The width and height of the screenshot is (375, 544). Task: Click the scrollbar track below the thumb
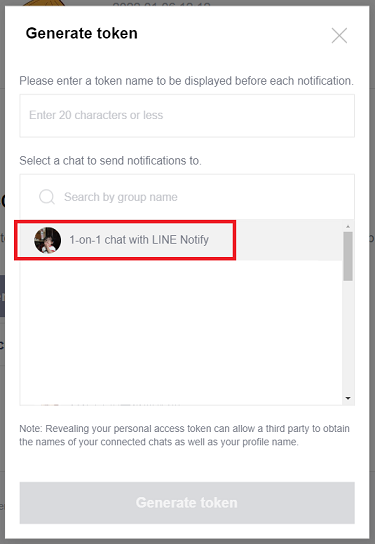[x=348, y=337]
